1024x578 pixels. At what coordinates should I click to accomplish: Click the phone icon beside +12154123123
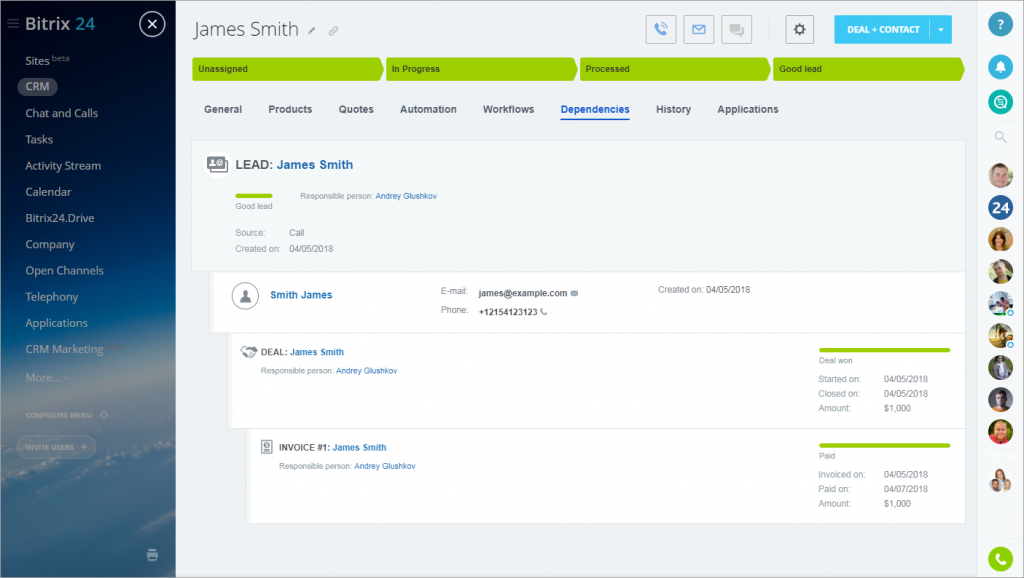tap(543, 312)
